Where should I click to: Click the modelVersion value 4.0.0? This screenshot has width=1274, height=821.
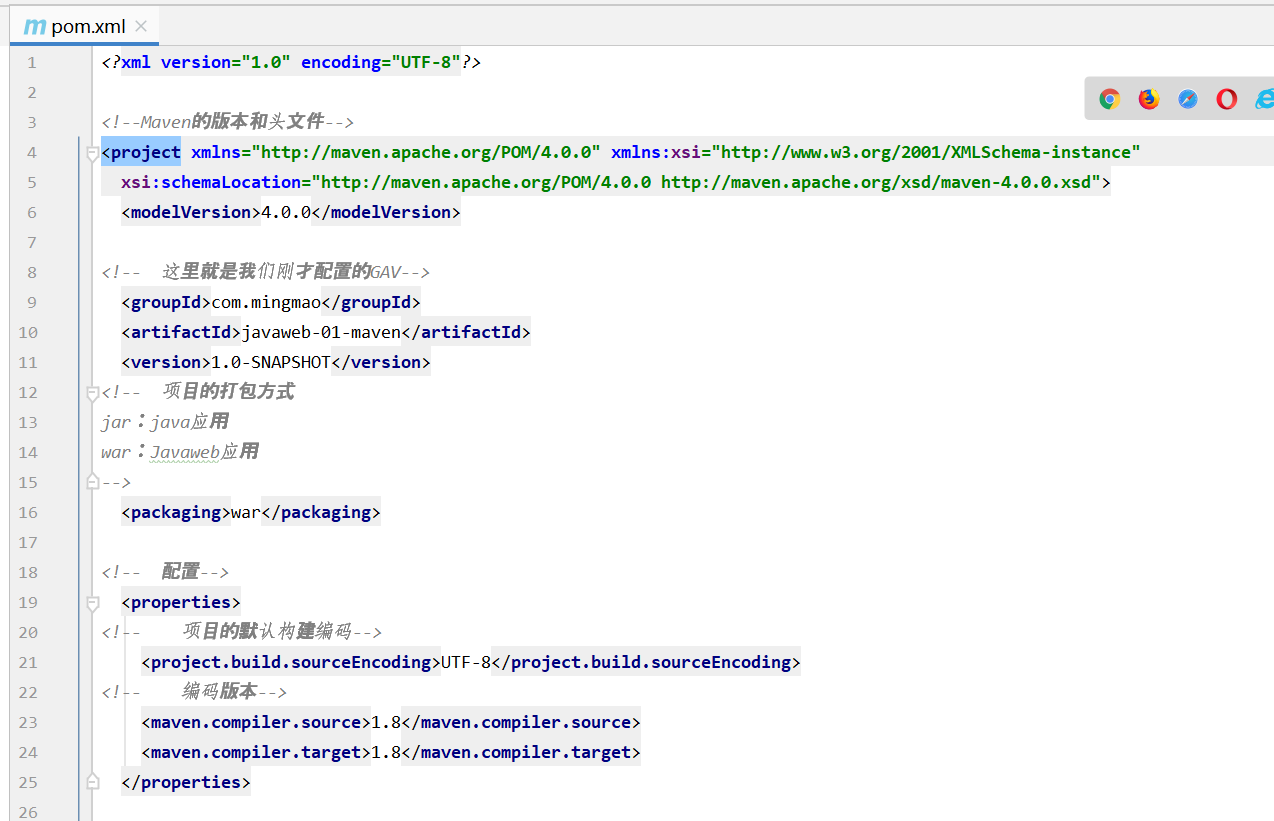point(286,212)
